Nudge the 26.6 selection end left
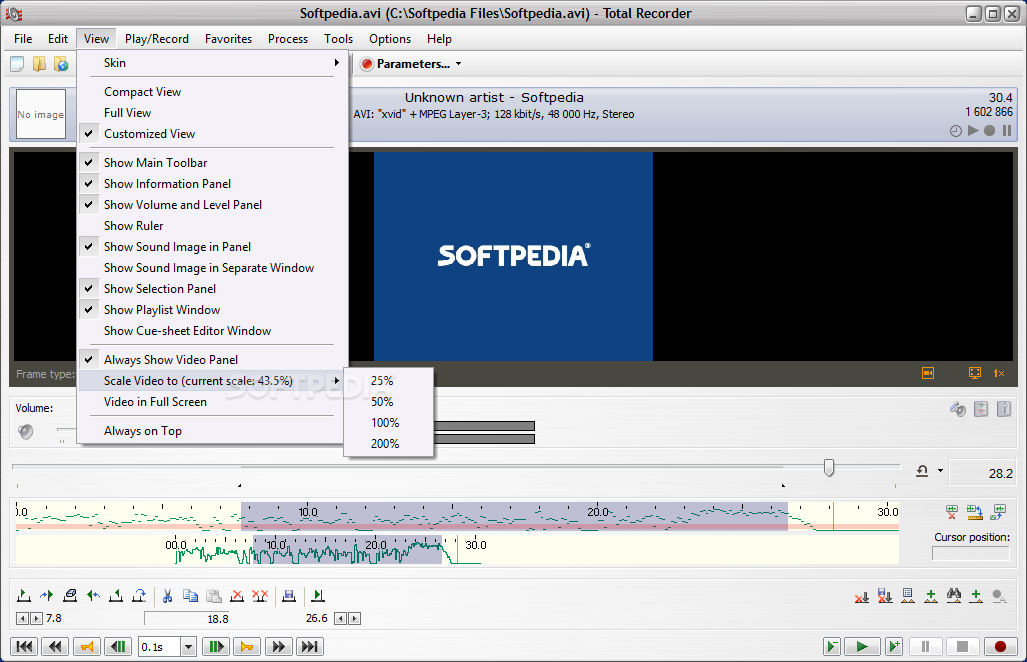1027x662 pixels. pos(340,618)
